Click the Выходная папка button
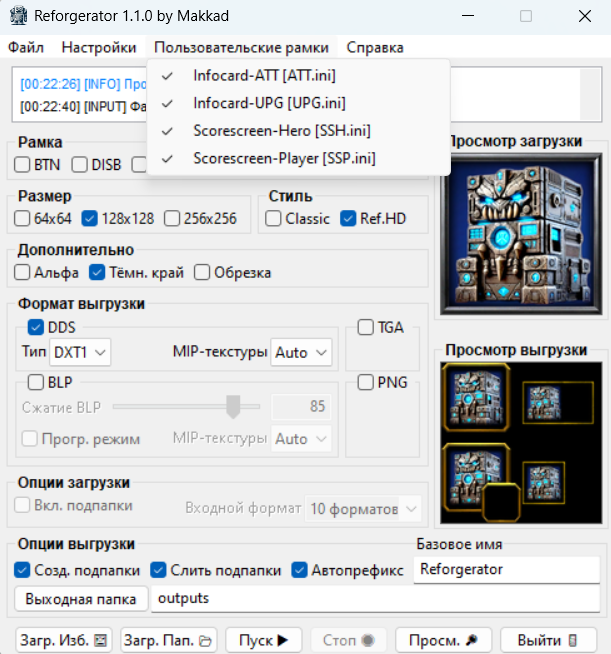The image size is (611, 654). tap(81, 599)
